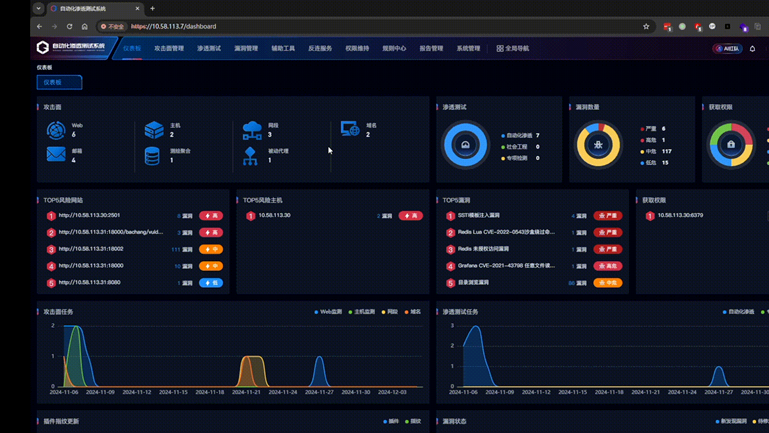Click the Web globe icon in 攻击面

56,130
